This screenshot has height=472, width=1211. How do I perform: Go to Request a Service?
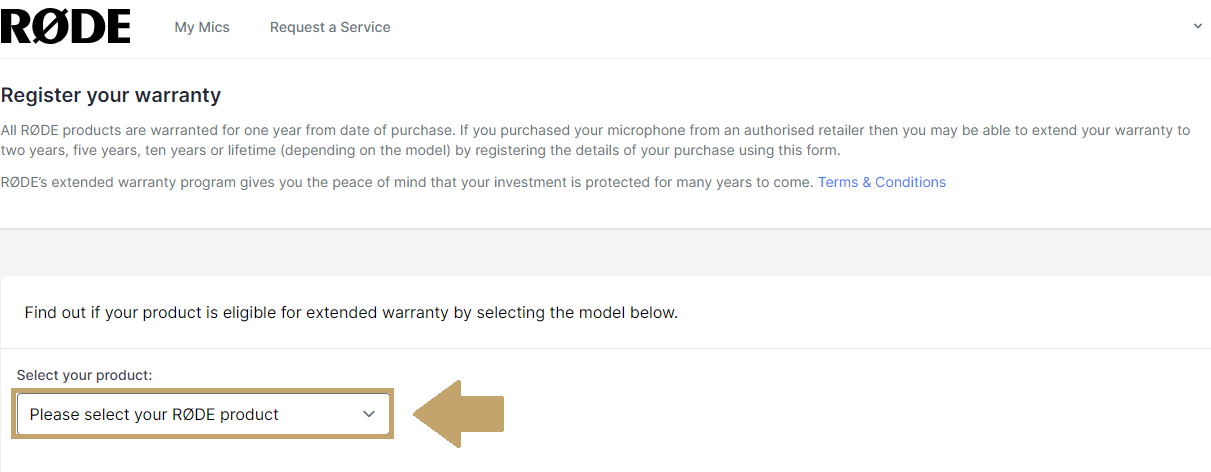(x=330, y=27)
